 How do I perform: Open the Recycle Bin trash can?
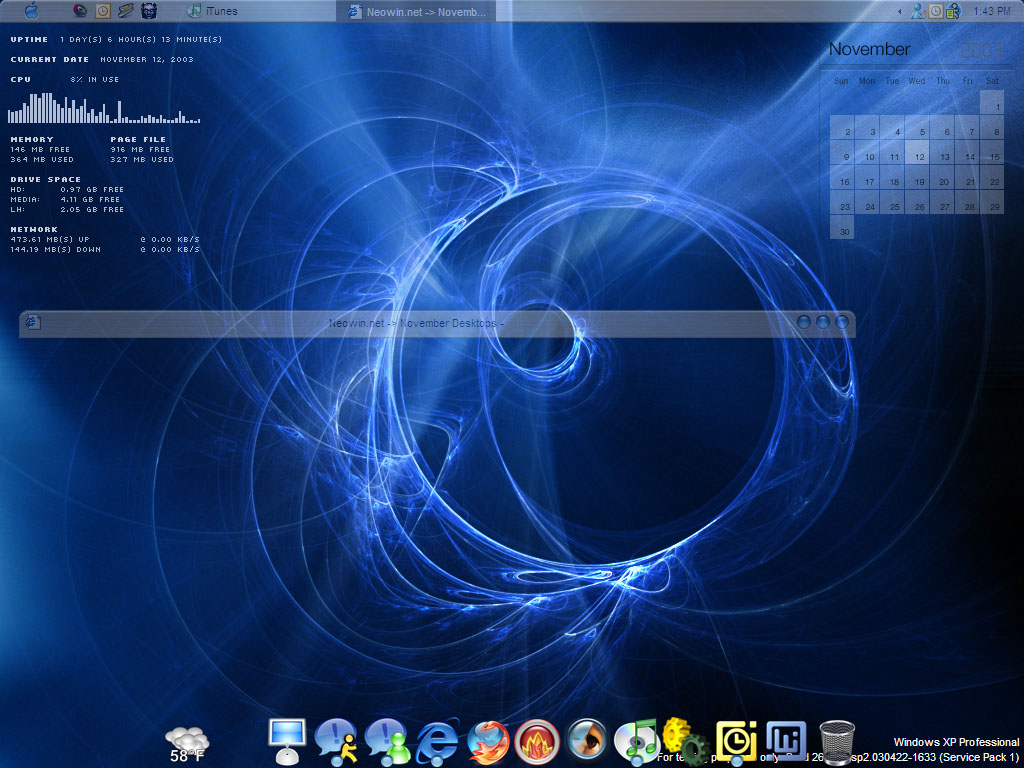837,742
